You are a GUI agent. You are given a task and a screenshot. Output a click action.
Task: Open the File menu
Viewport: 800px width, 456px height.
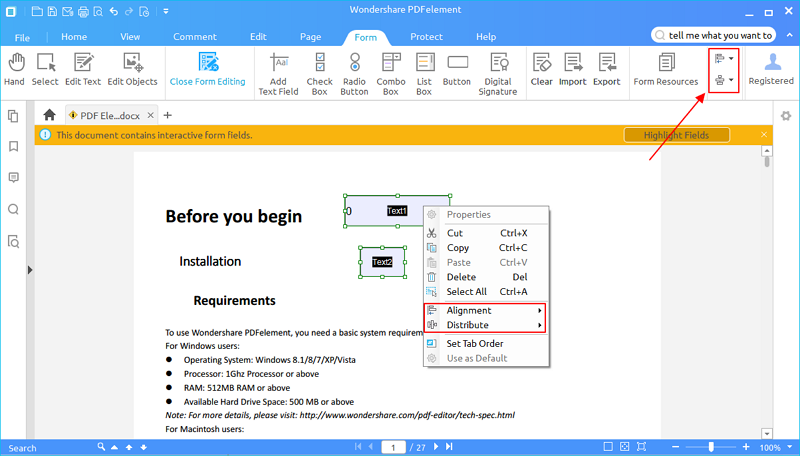tap(22, 37)
